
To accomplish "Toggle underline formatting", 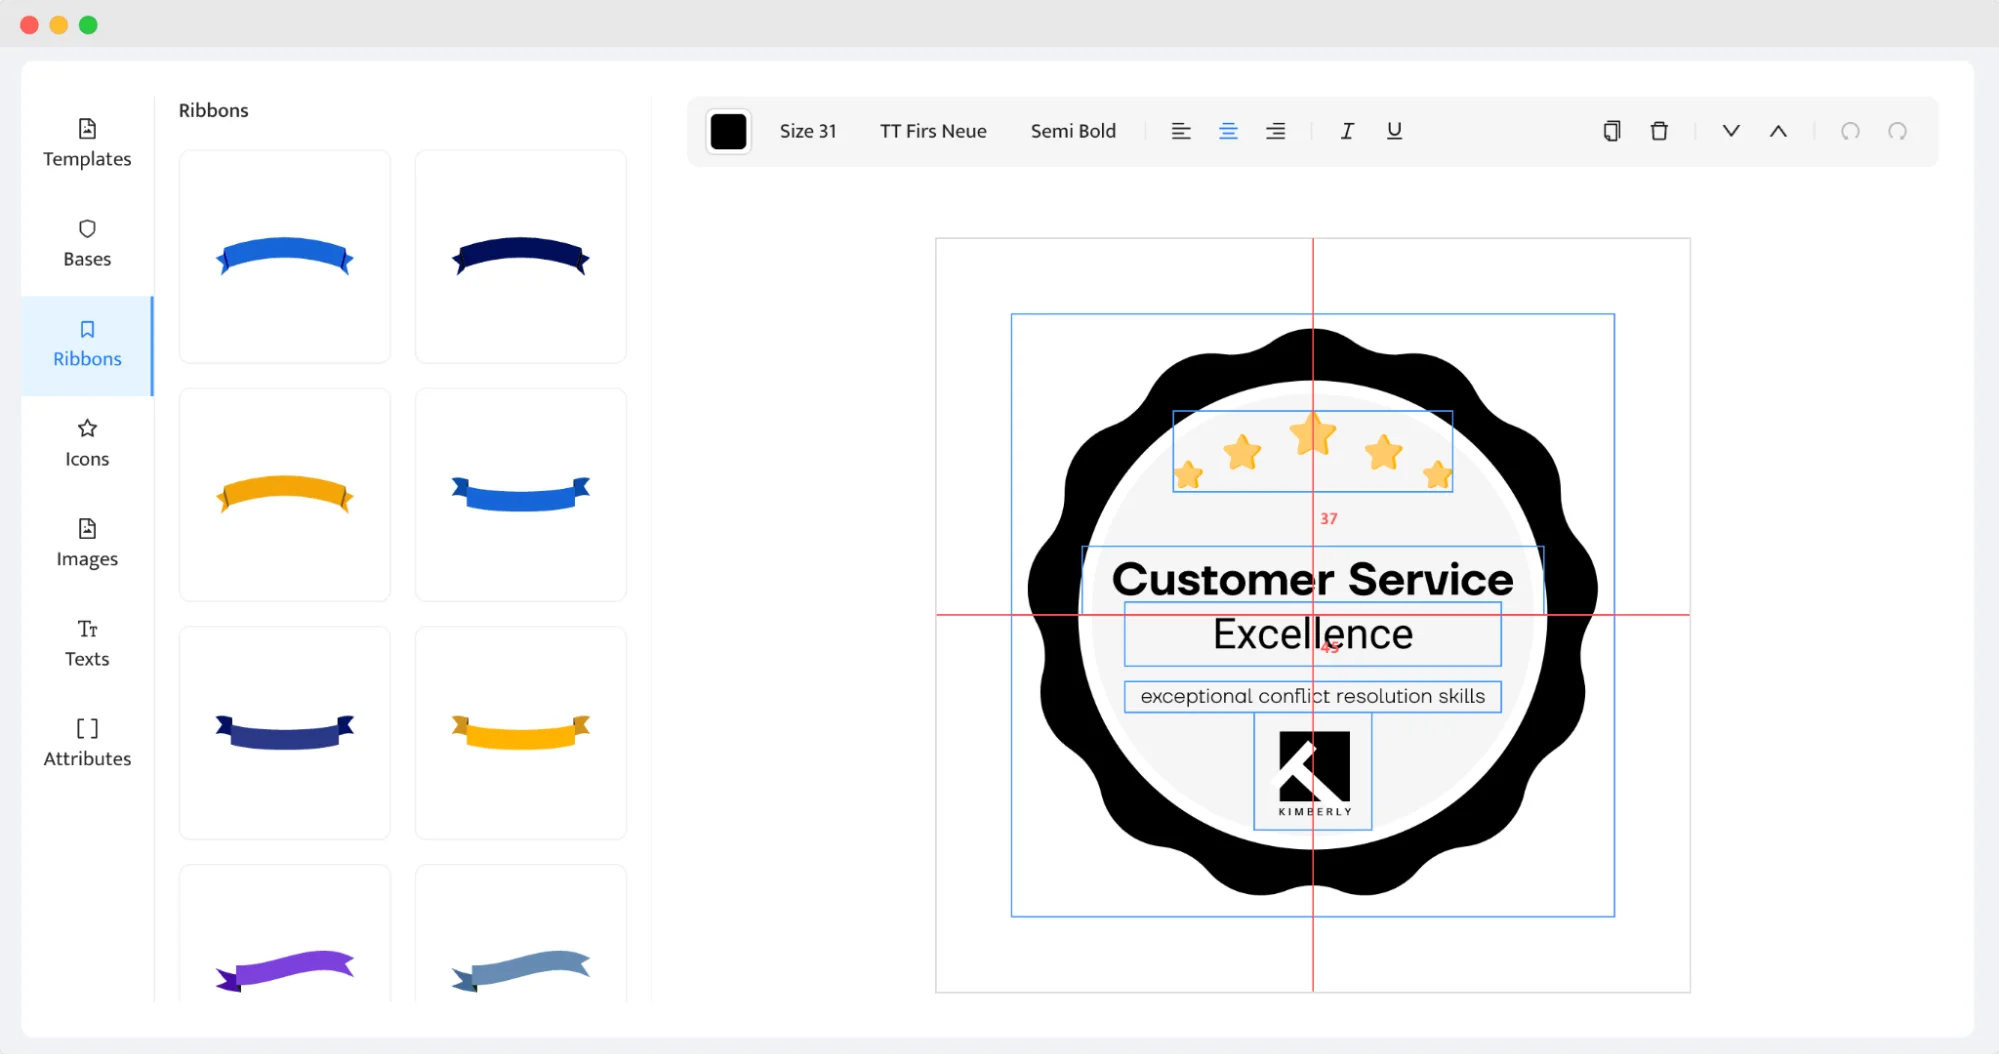I will point(1394,131).
